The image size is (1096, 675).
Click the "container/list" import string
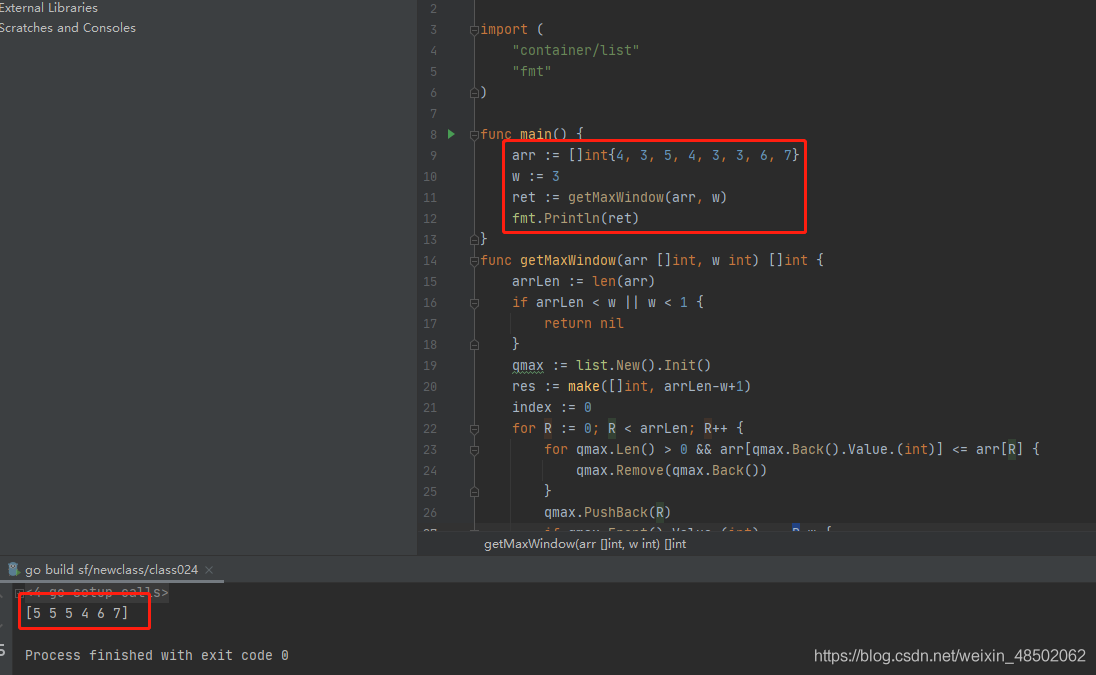coord(575,50)
